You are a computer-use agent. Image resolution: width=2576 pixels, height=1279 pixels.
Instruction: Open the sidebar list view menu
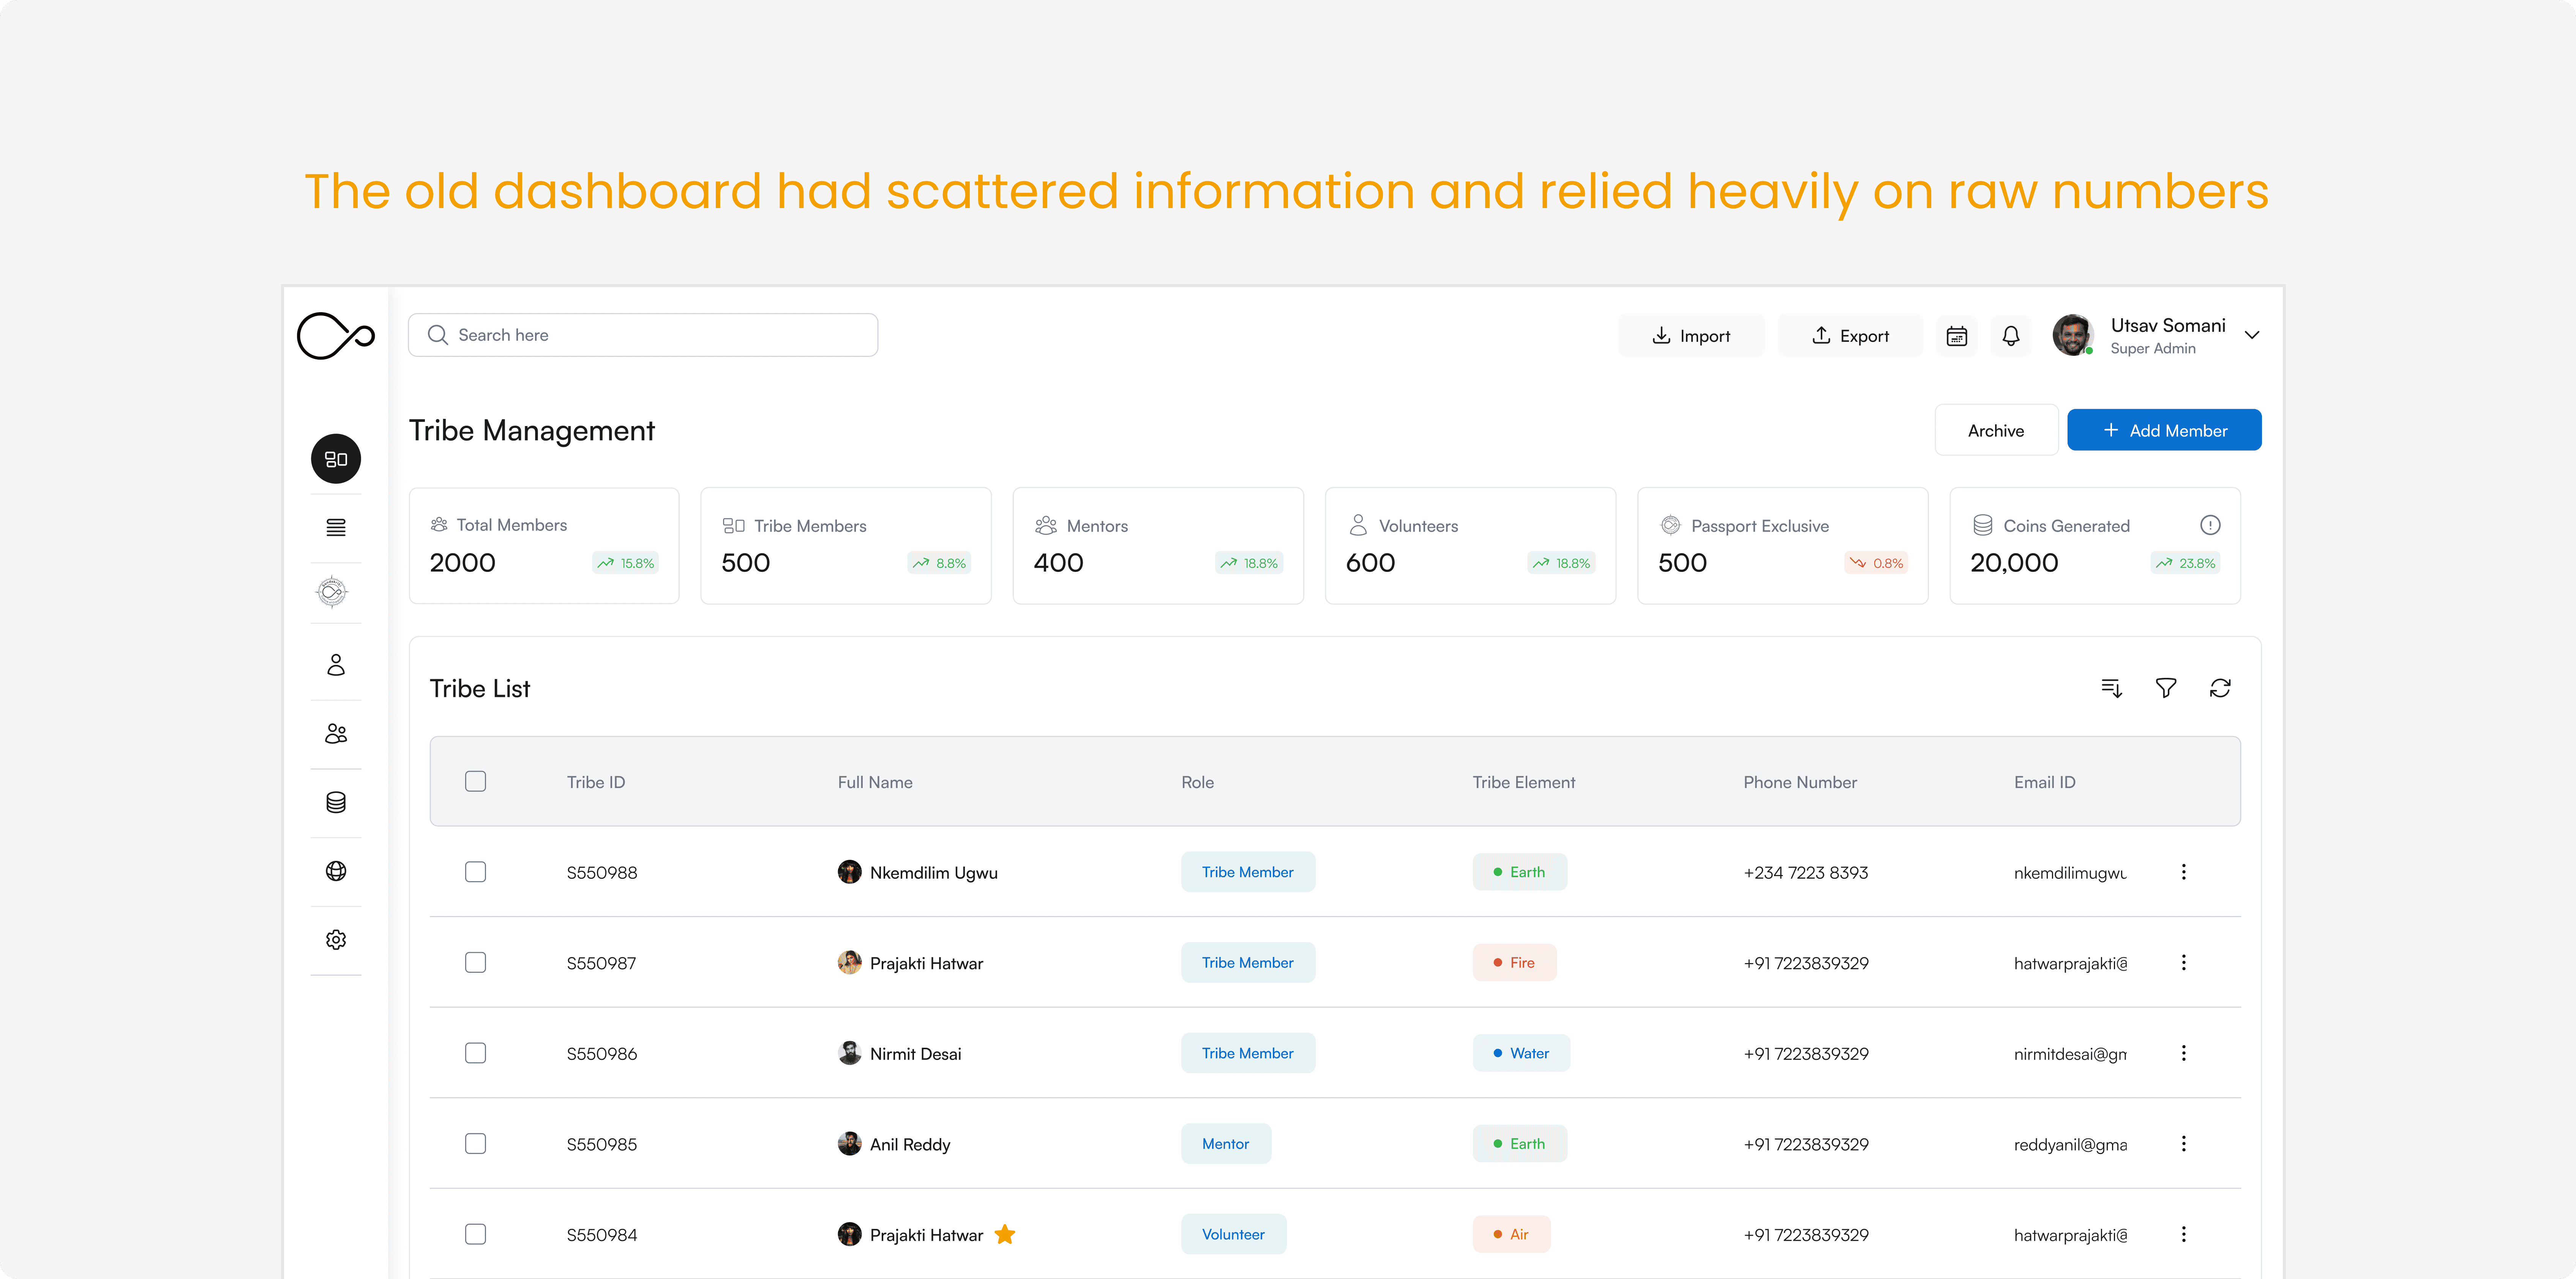pos(336,528)
